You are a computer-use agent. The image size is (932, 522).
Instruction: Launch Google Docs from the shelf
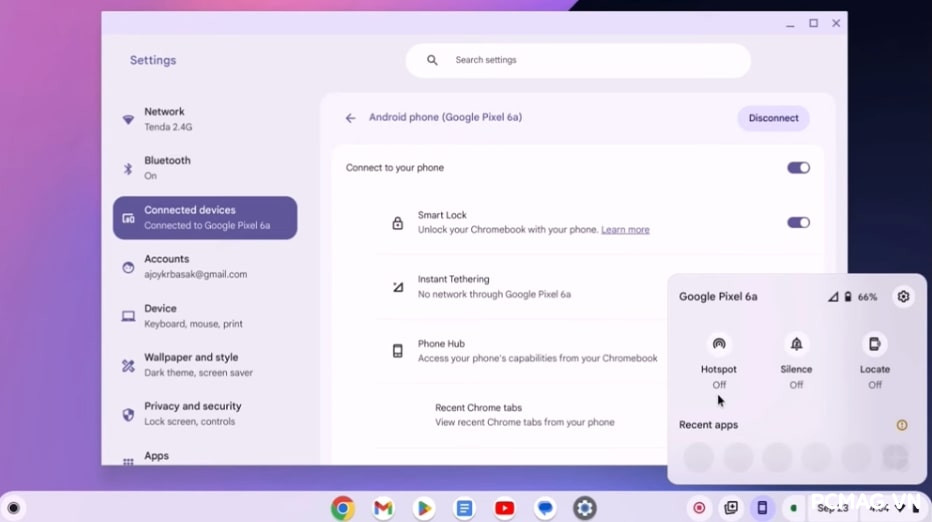[x=464, y=508]
